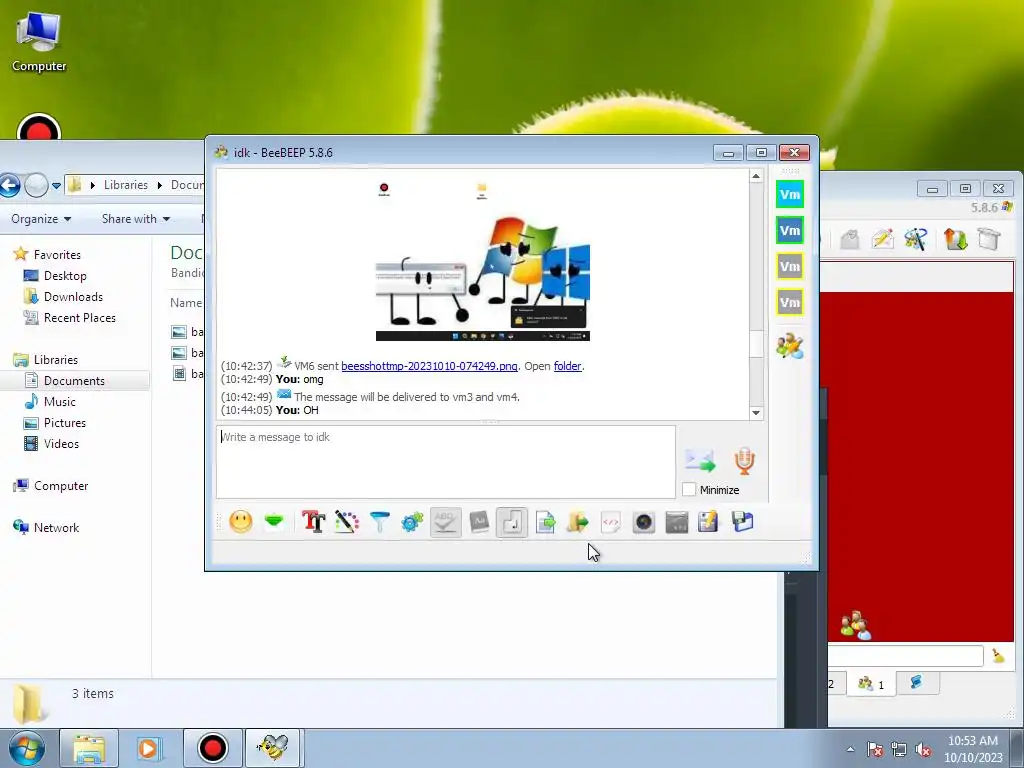
Task: Open Recent Places in the navigation pane
Action: tap(80, 317)
